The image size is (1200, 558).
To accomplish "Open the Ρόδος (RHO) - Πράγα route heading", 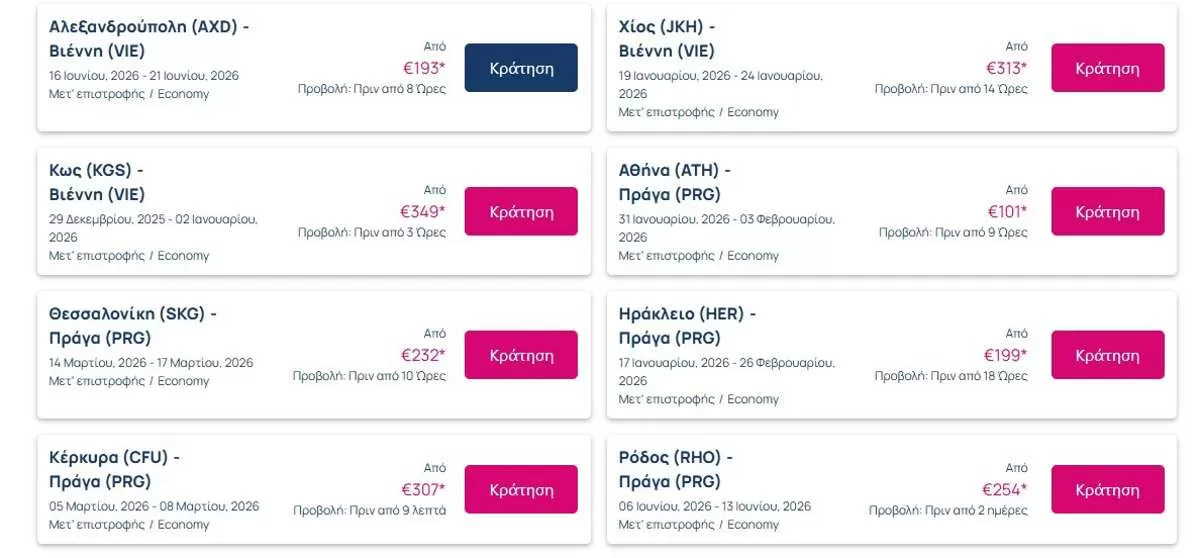I will tap(675, 470).
